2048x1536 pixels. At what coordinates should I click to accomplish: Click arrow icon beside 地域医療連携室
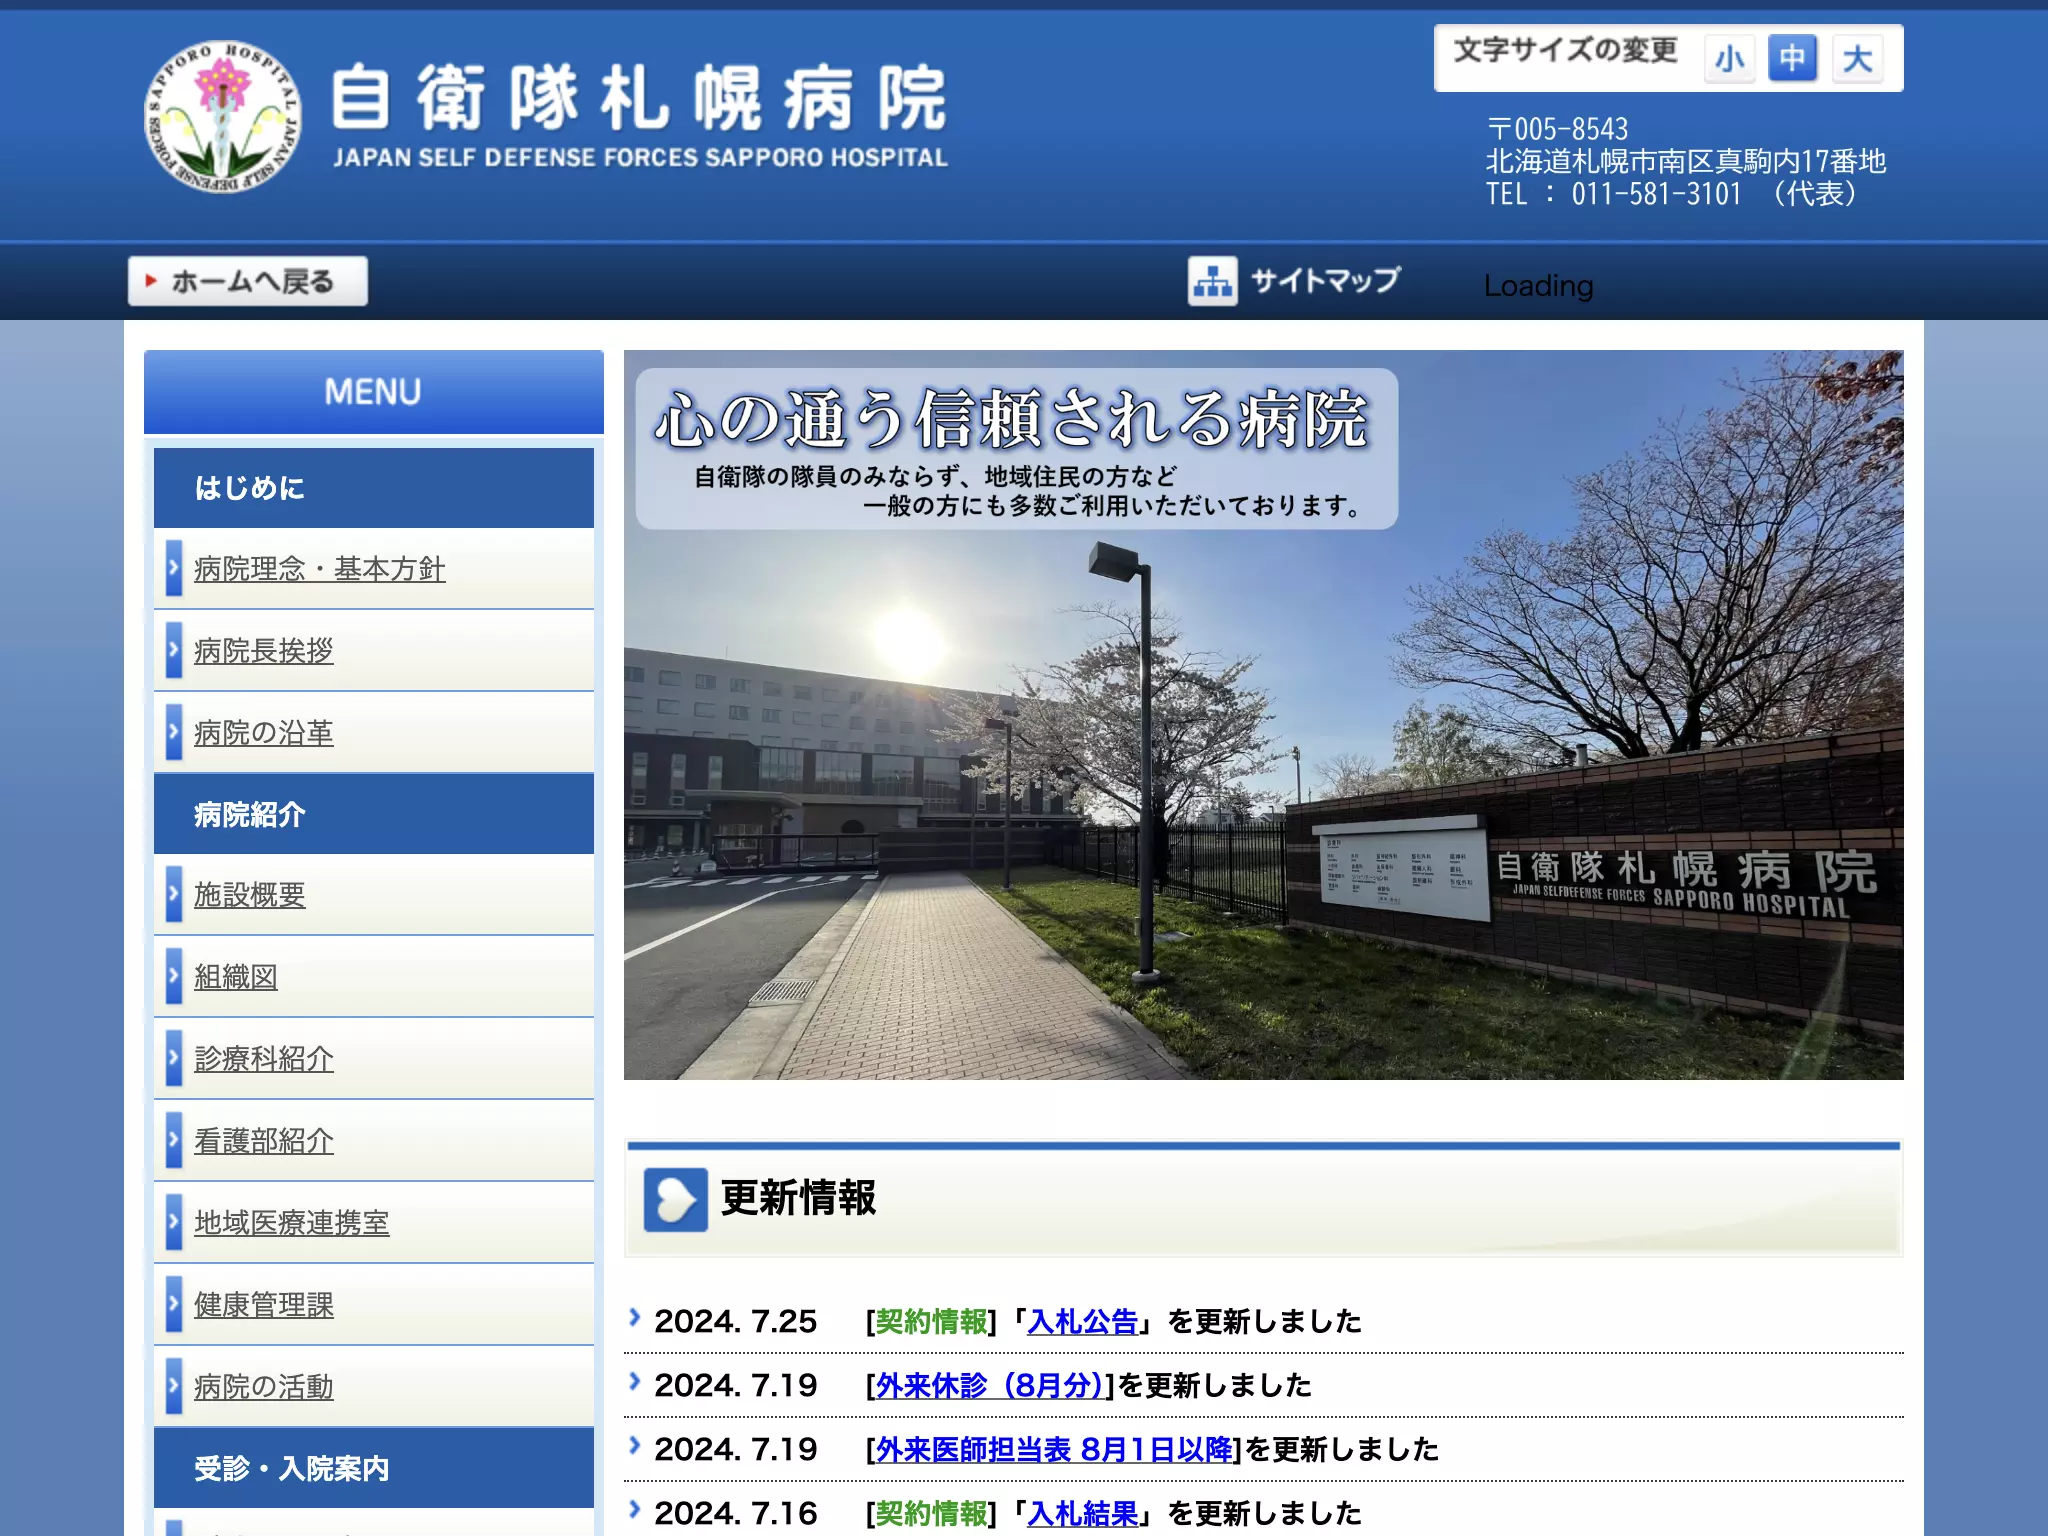point(174,1222)
